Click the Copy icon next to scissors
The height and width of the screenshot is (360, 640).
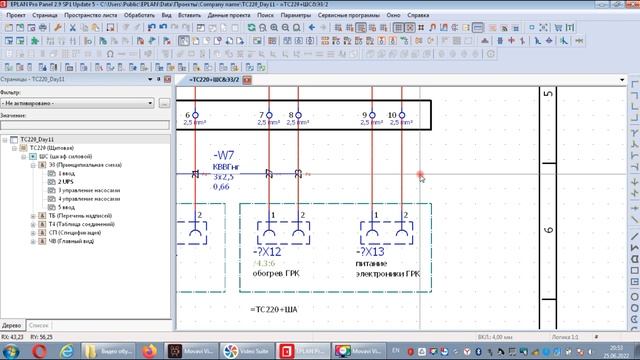tap(84, 28)
